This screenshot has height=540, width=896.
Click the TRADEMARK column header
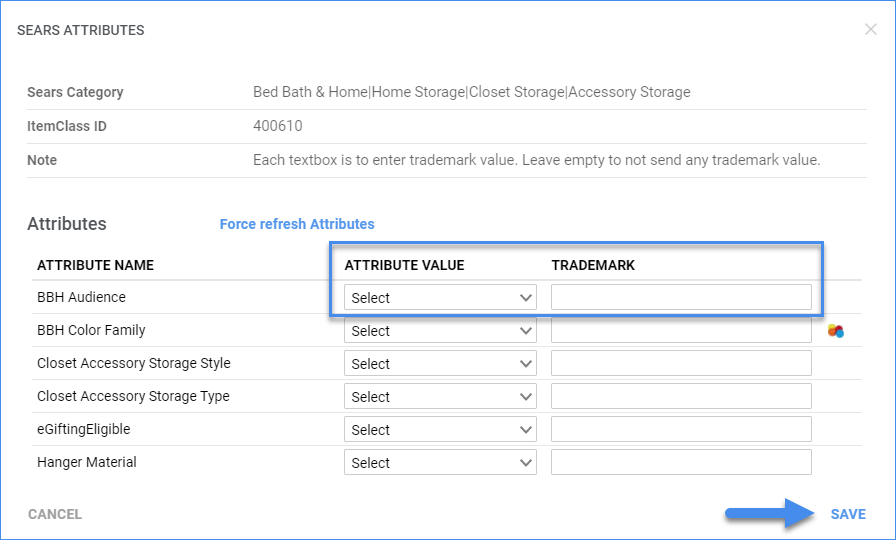pyautogui.click(x=593, y=265)
